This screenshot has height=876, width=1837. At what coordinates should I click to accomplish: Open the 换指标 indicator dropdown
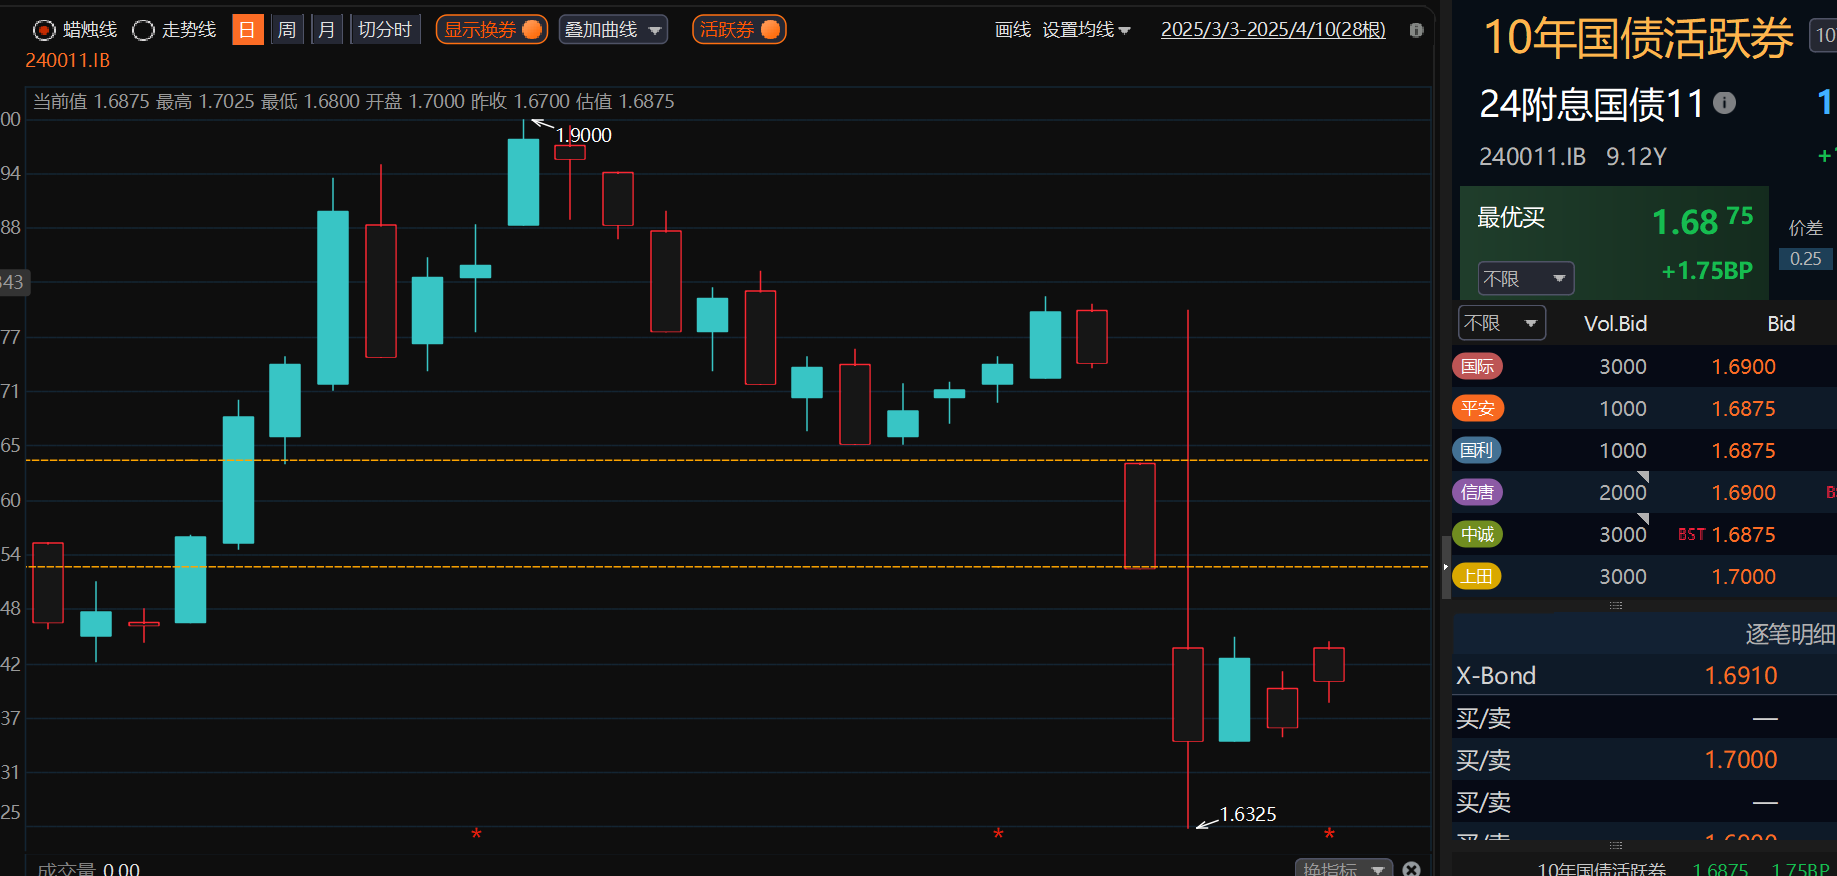pyautogui.click(x=1343, y=868)
